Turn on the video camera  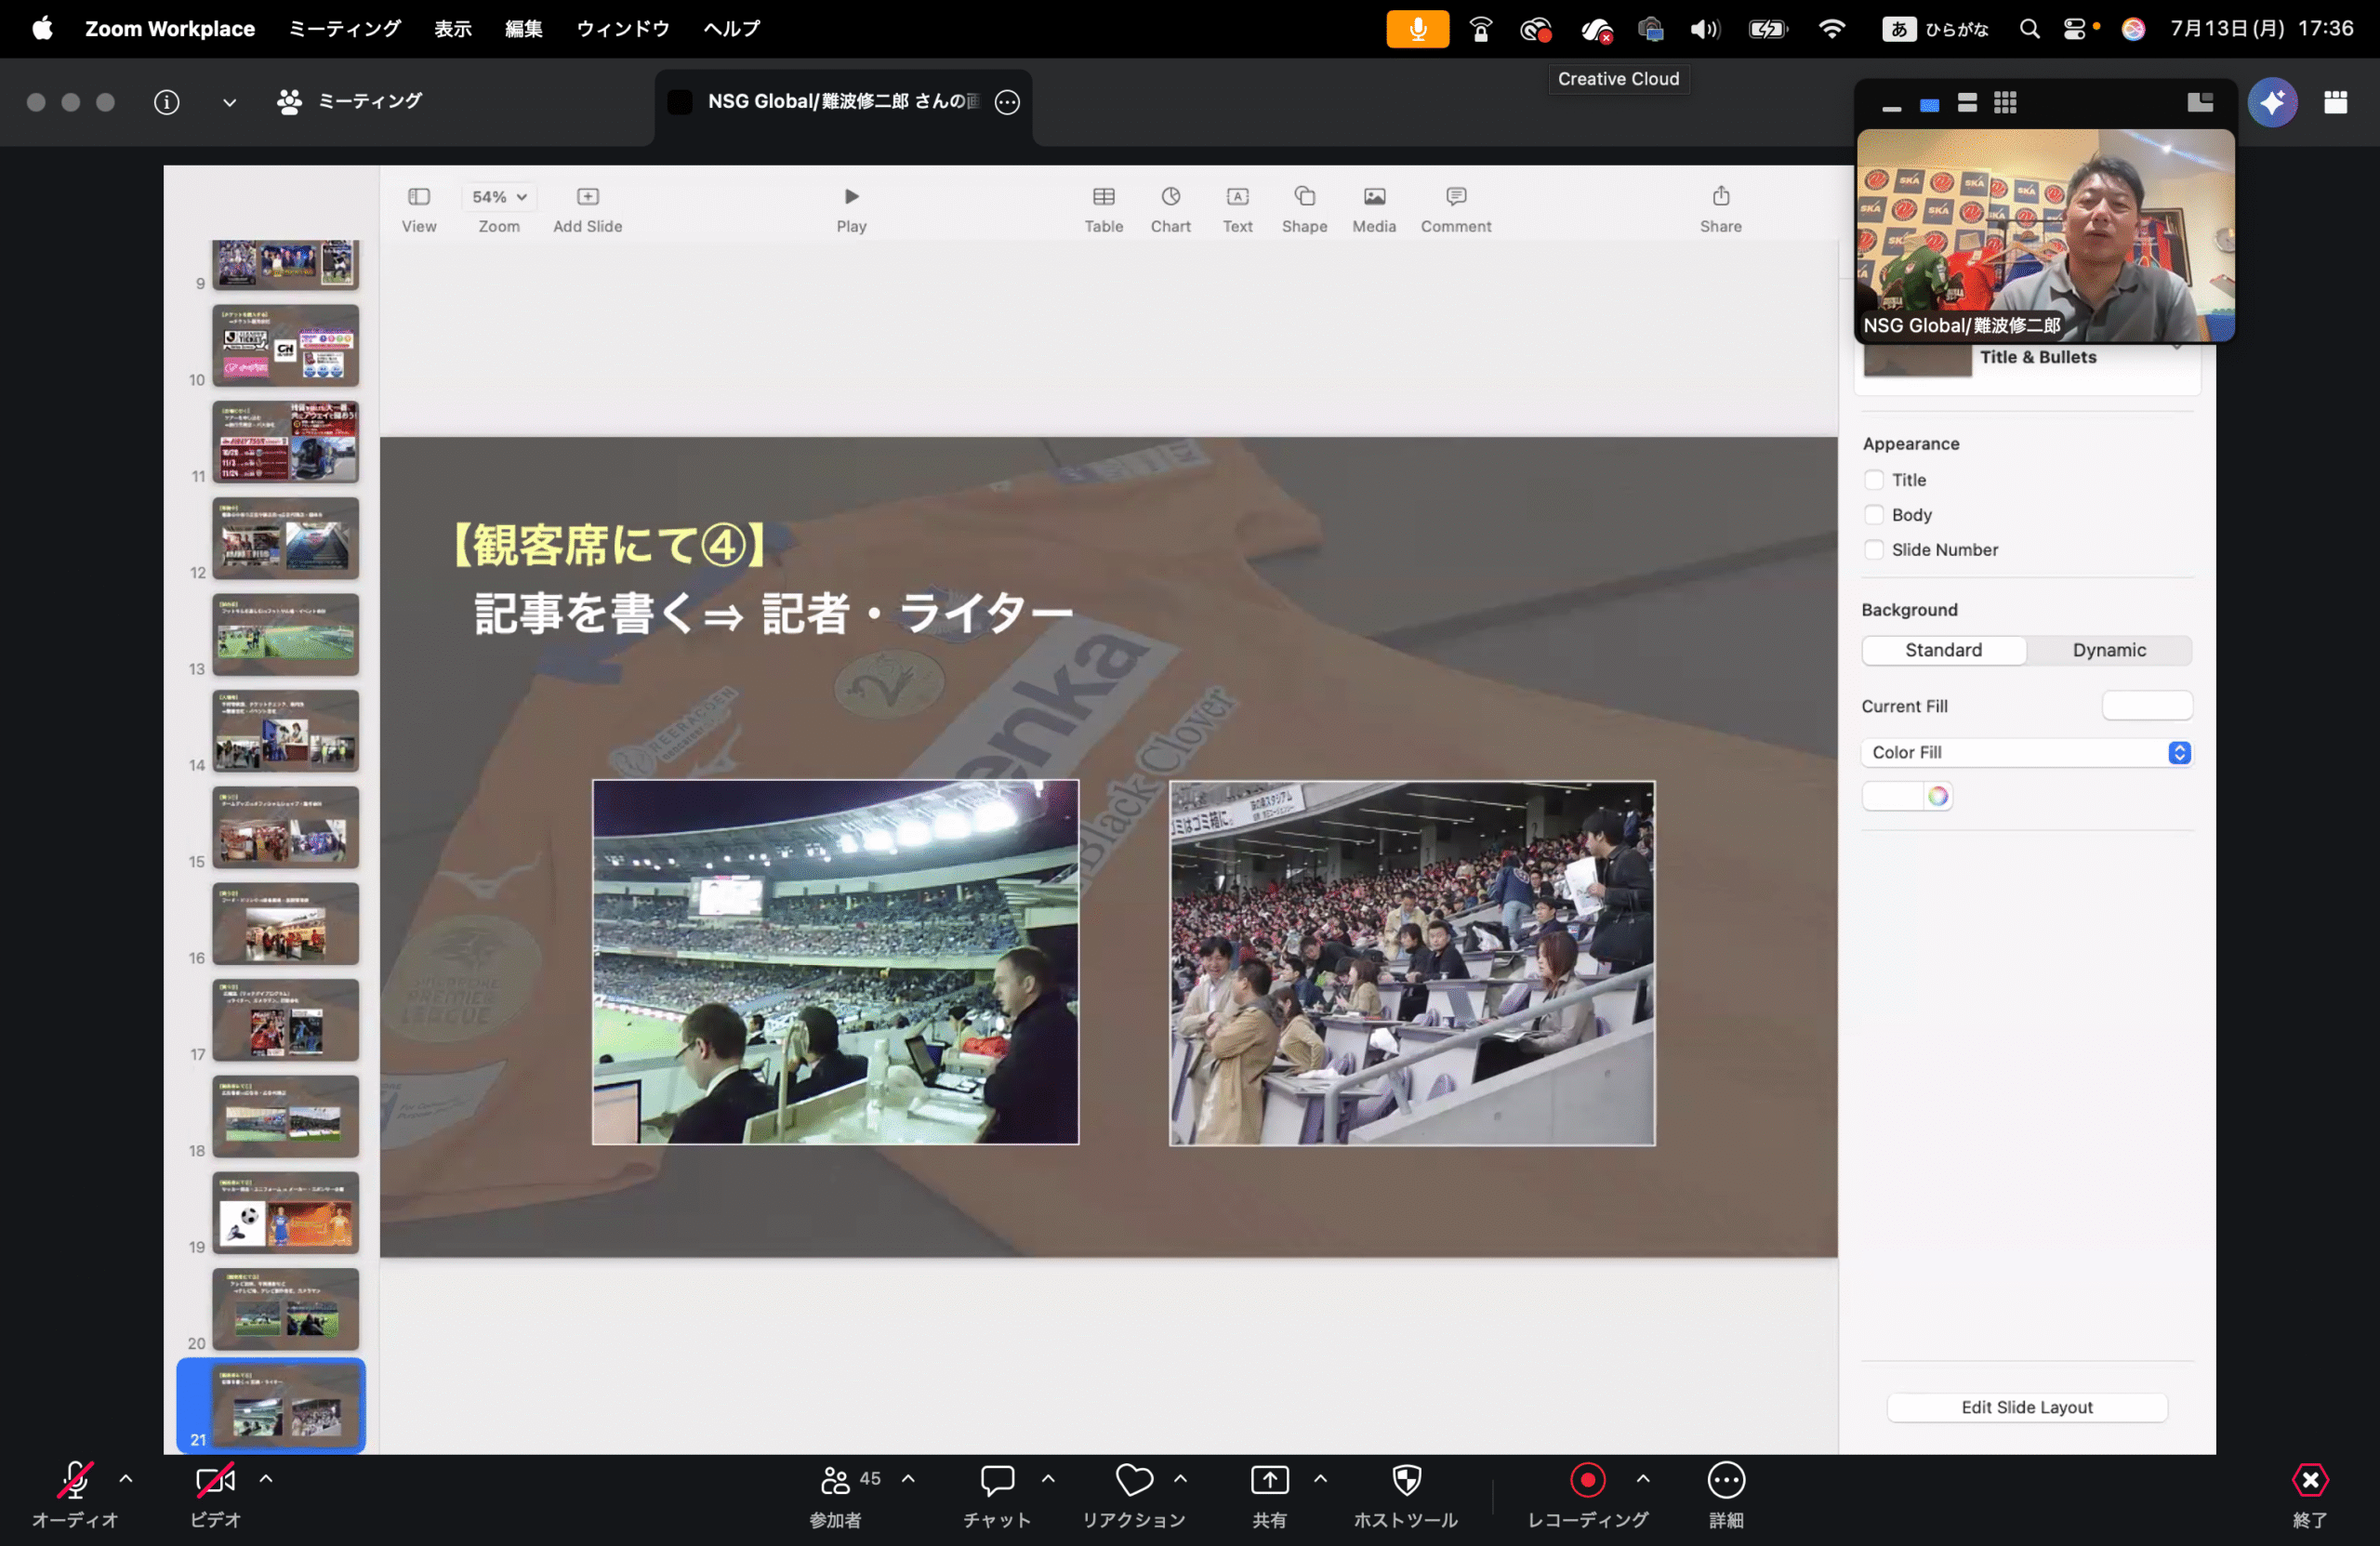pos(215,1479)
